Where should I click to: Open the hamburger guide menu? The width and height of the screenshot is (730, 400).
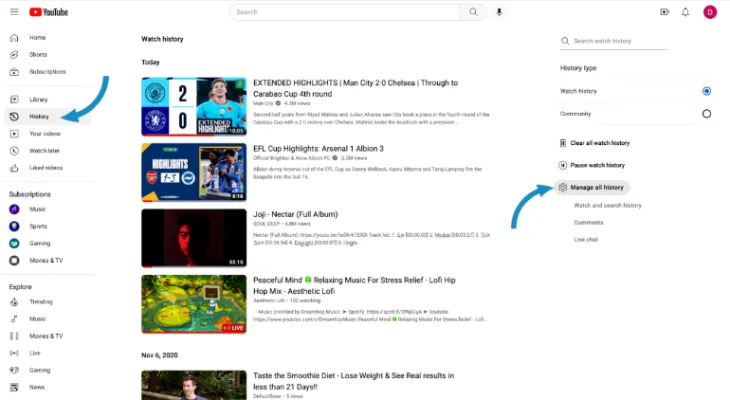click(14, 12)
